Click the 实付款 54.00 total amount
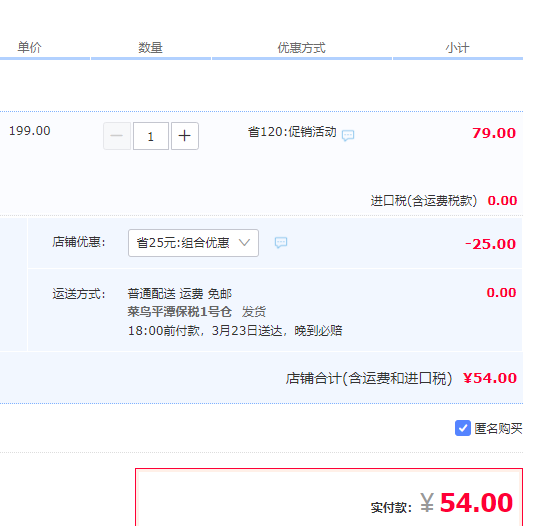The width and height of the screenshot is (533, 526). [466, 503]
